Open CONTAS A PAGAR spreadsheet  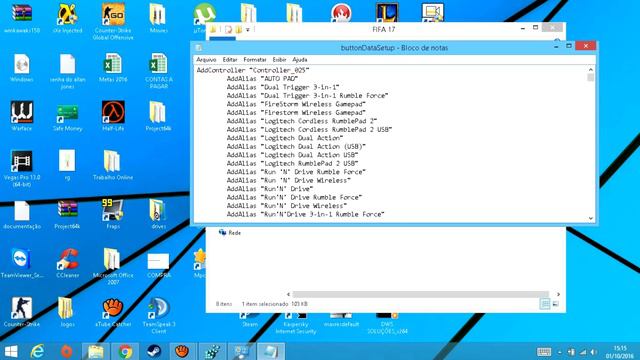click(158, 70)
